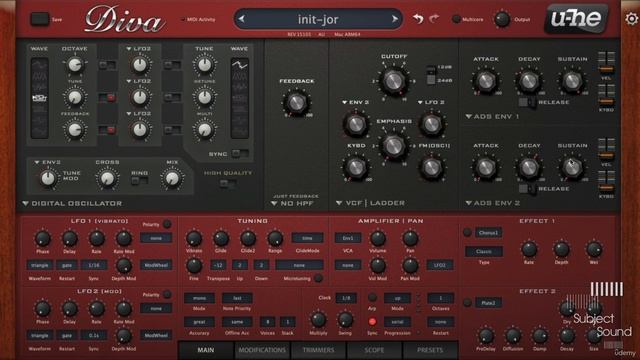Click the LFO 1 Rate knob

[x=96, y=238]
